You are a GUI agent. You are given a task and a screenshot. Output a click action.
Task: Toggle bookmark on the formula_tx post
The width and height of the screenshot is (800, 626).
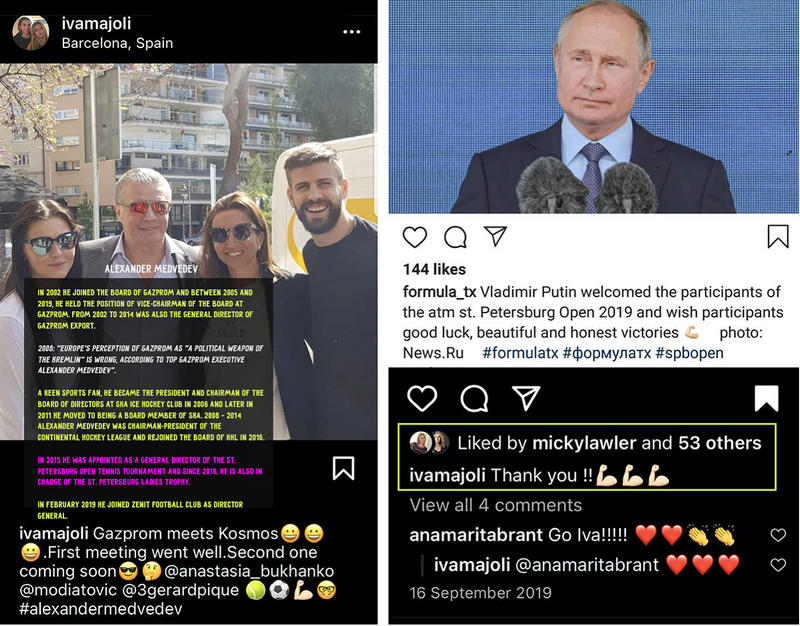click(778, 237)
